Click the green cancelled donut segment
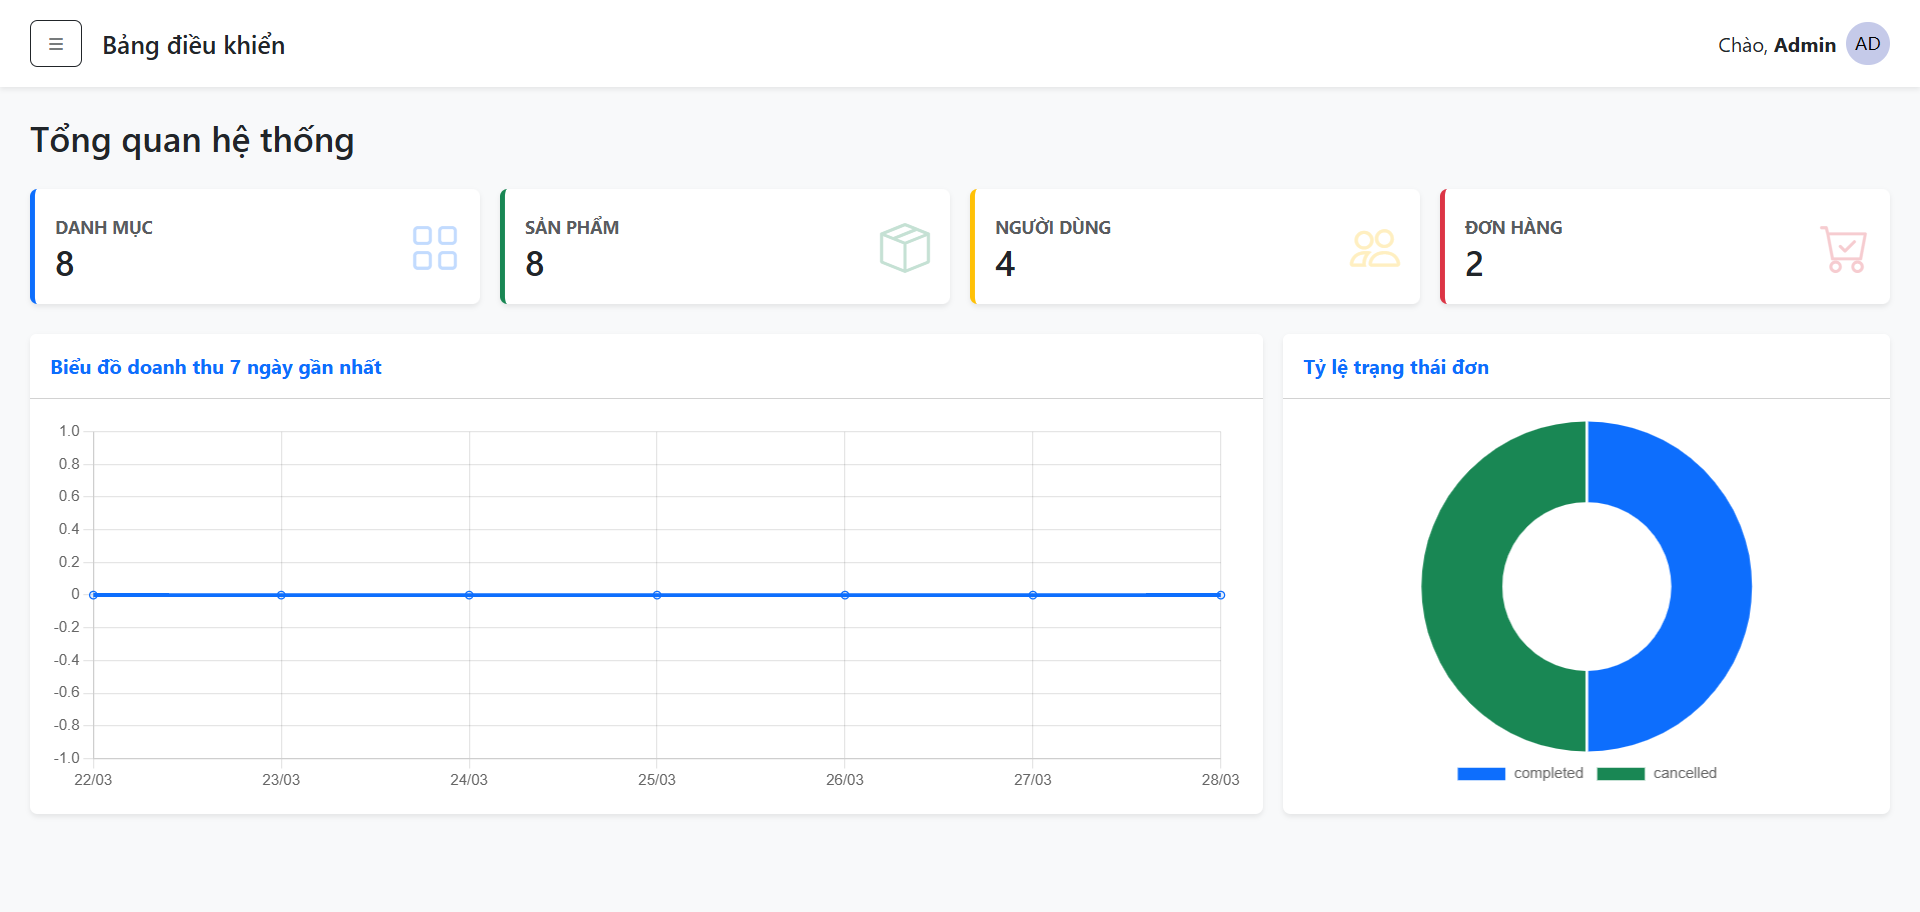 pyautogui.click(x=1463, y=586)
